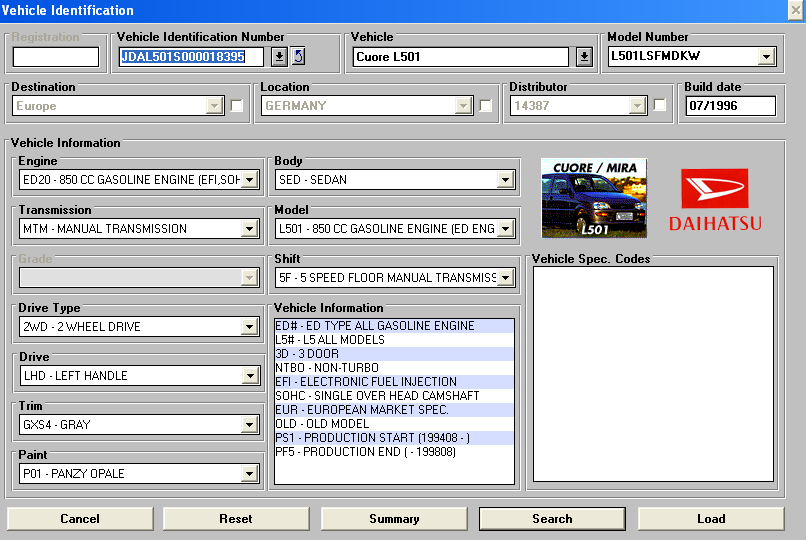This screenshot has height=540, width=806.
Task: Open the Model Number dropdown
Action: (766, 57)
